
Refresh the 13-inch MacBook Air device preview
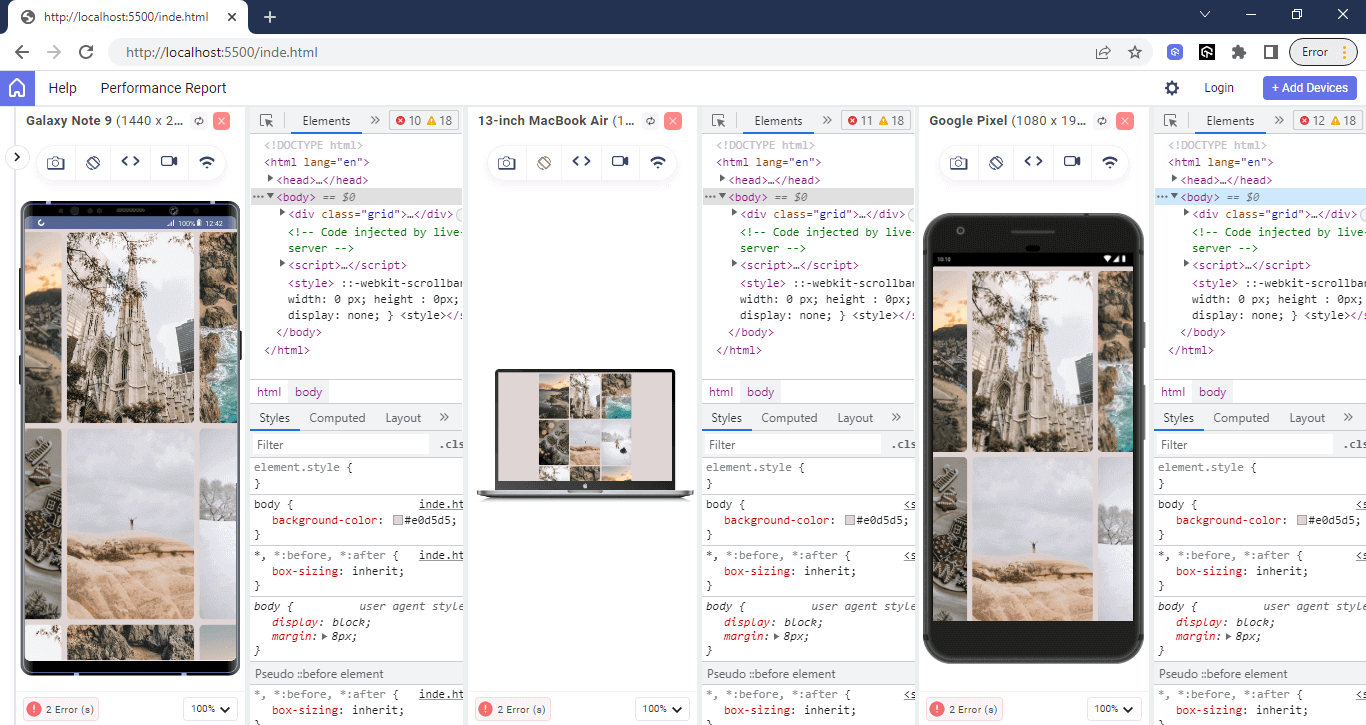tap(649, 120)
